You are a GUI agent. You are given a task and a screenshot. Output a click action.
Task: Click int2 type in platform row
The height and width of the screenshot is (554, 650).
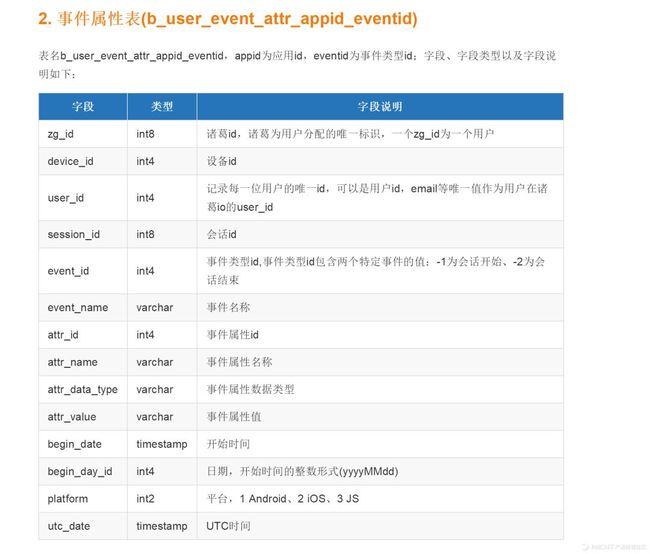click(x=145, y=499)
